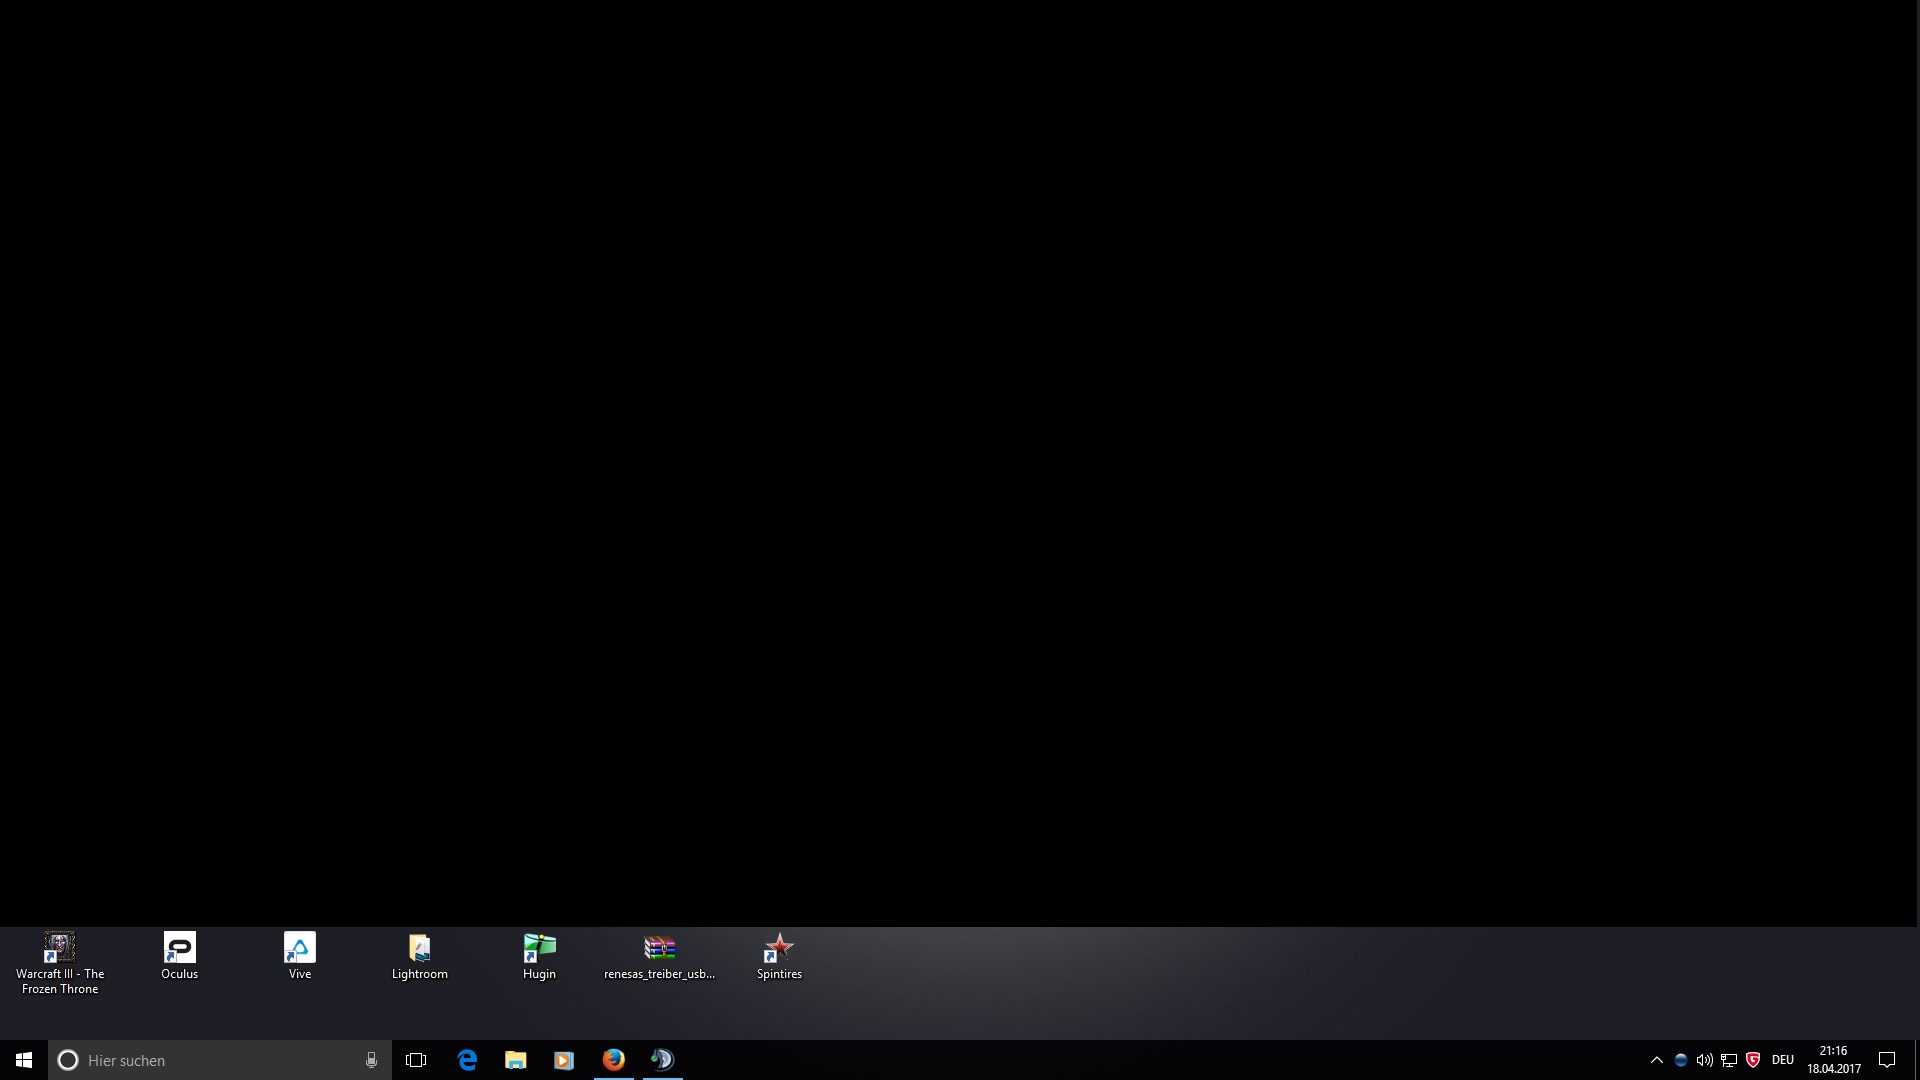Open the volume control in tray
The width and height of the screenshot is (1920, 1080).
[x=1704, y=1060]
